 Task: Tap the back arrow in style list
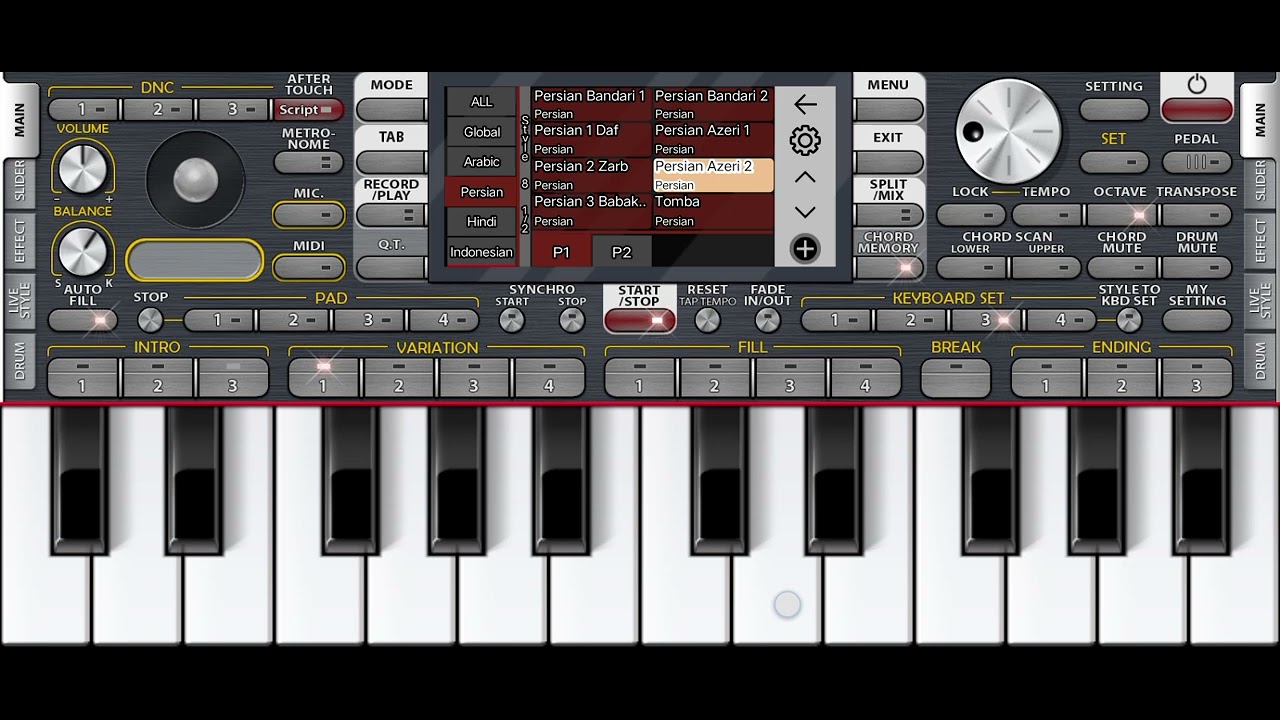805,104
